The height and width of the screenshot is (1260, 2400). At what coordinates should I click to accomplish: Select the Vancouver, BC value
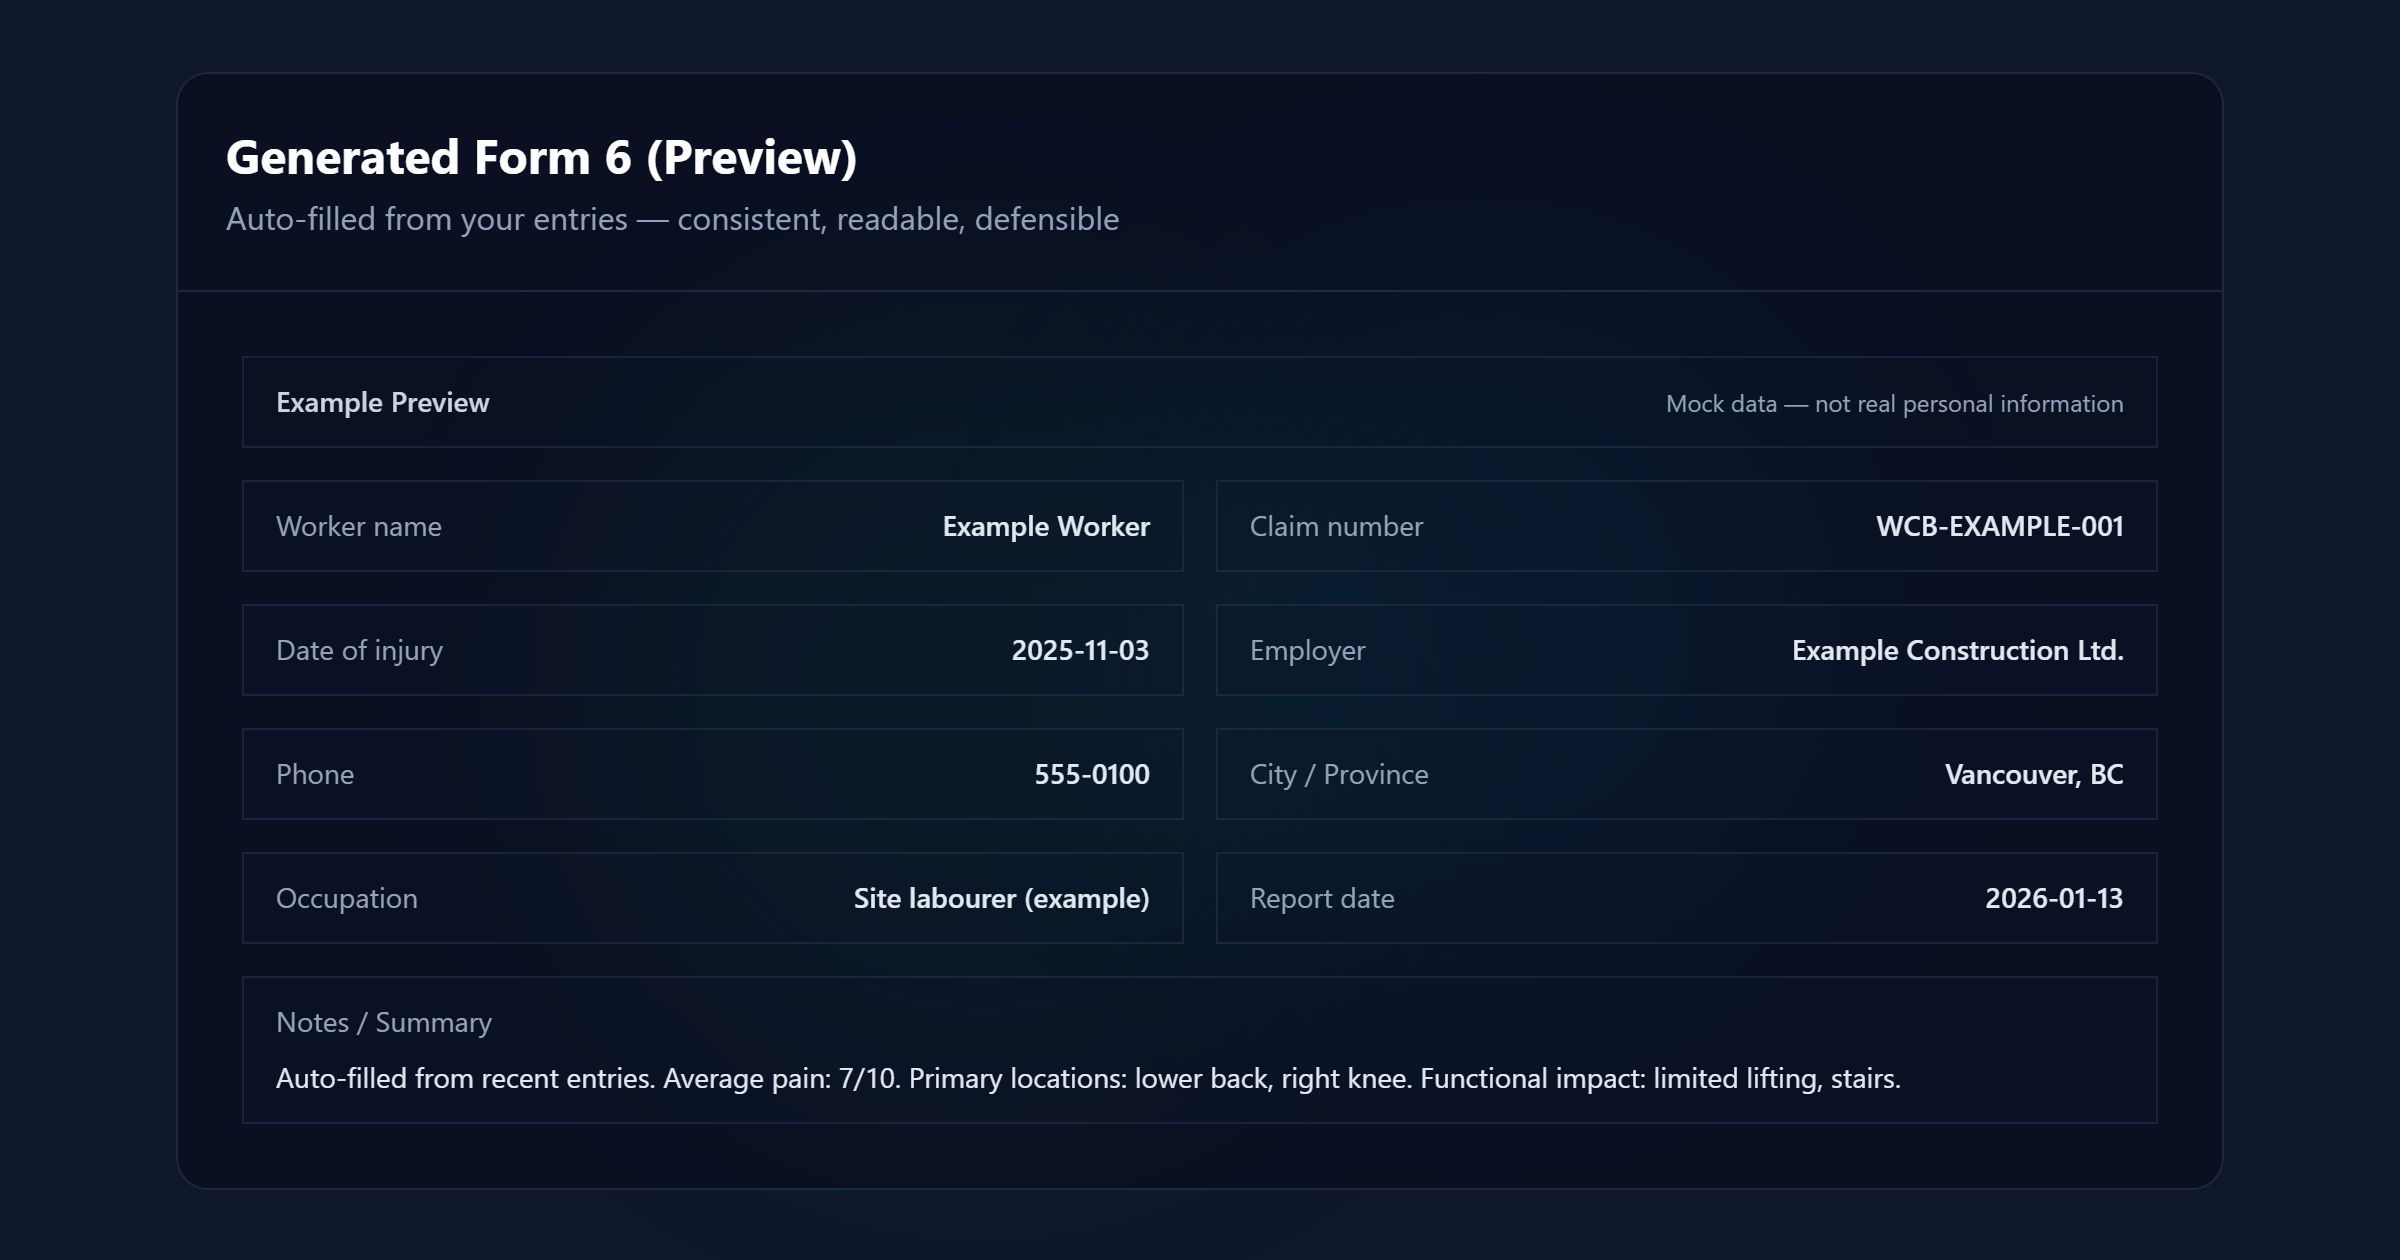click(x=2033, y=774)
